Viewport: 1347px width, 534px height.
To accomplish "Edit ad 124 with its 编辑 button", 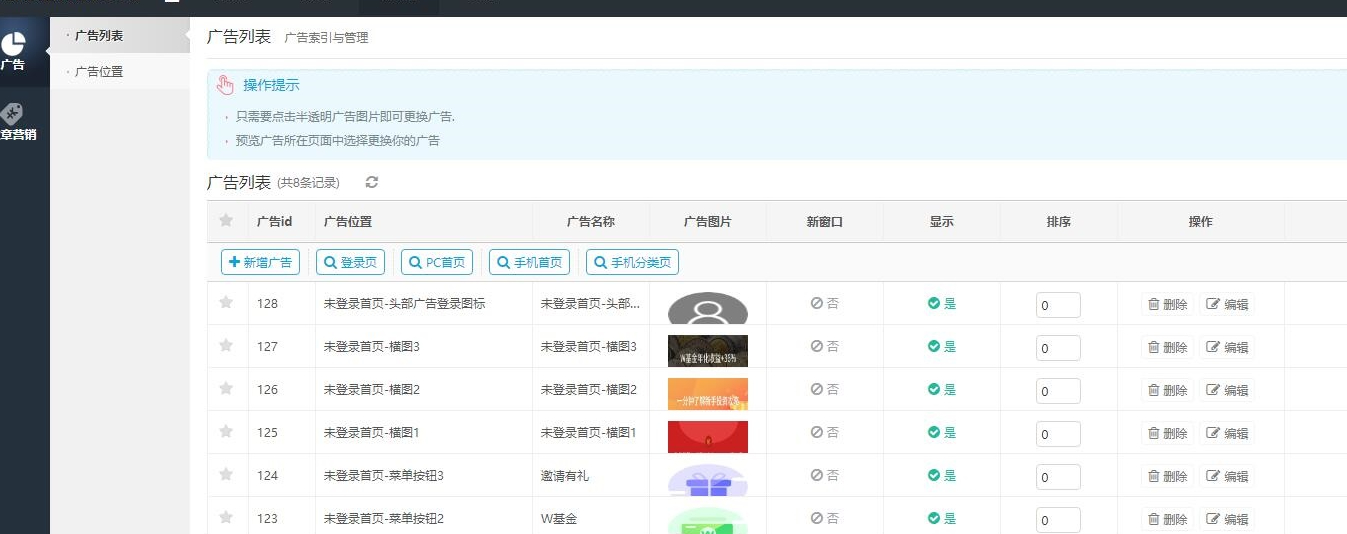I will (x=1227, y=476).
